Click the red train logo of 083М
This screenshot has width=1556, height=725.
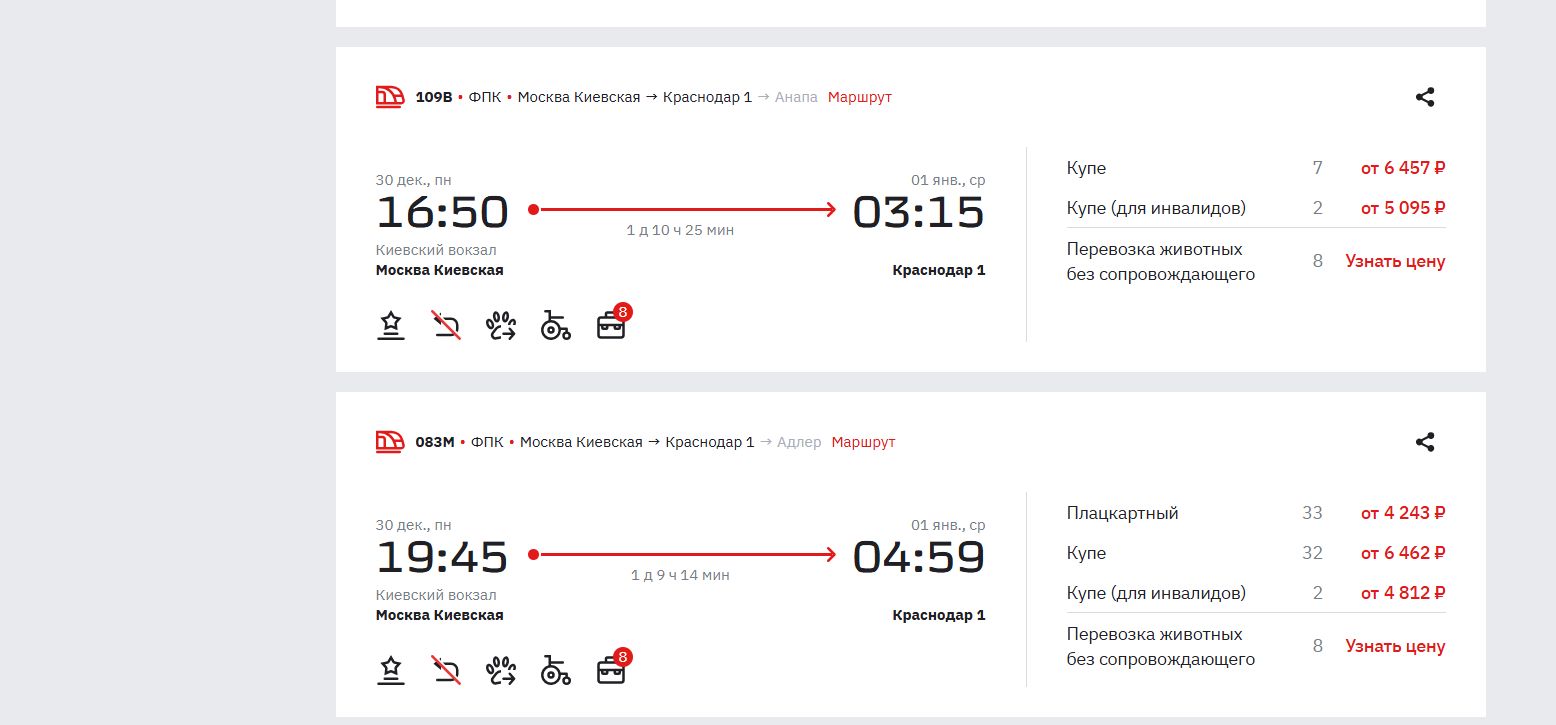pos(390,442)
